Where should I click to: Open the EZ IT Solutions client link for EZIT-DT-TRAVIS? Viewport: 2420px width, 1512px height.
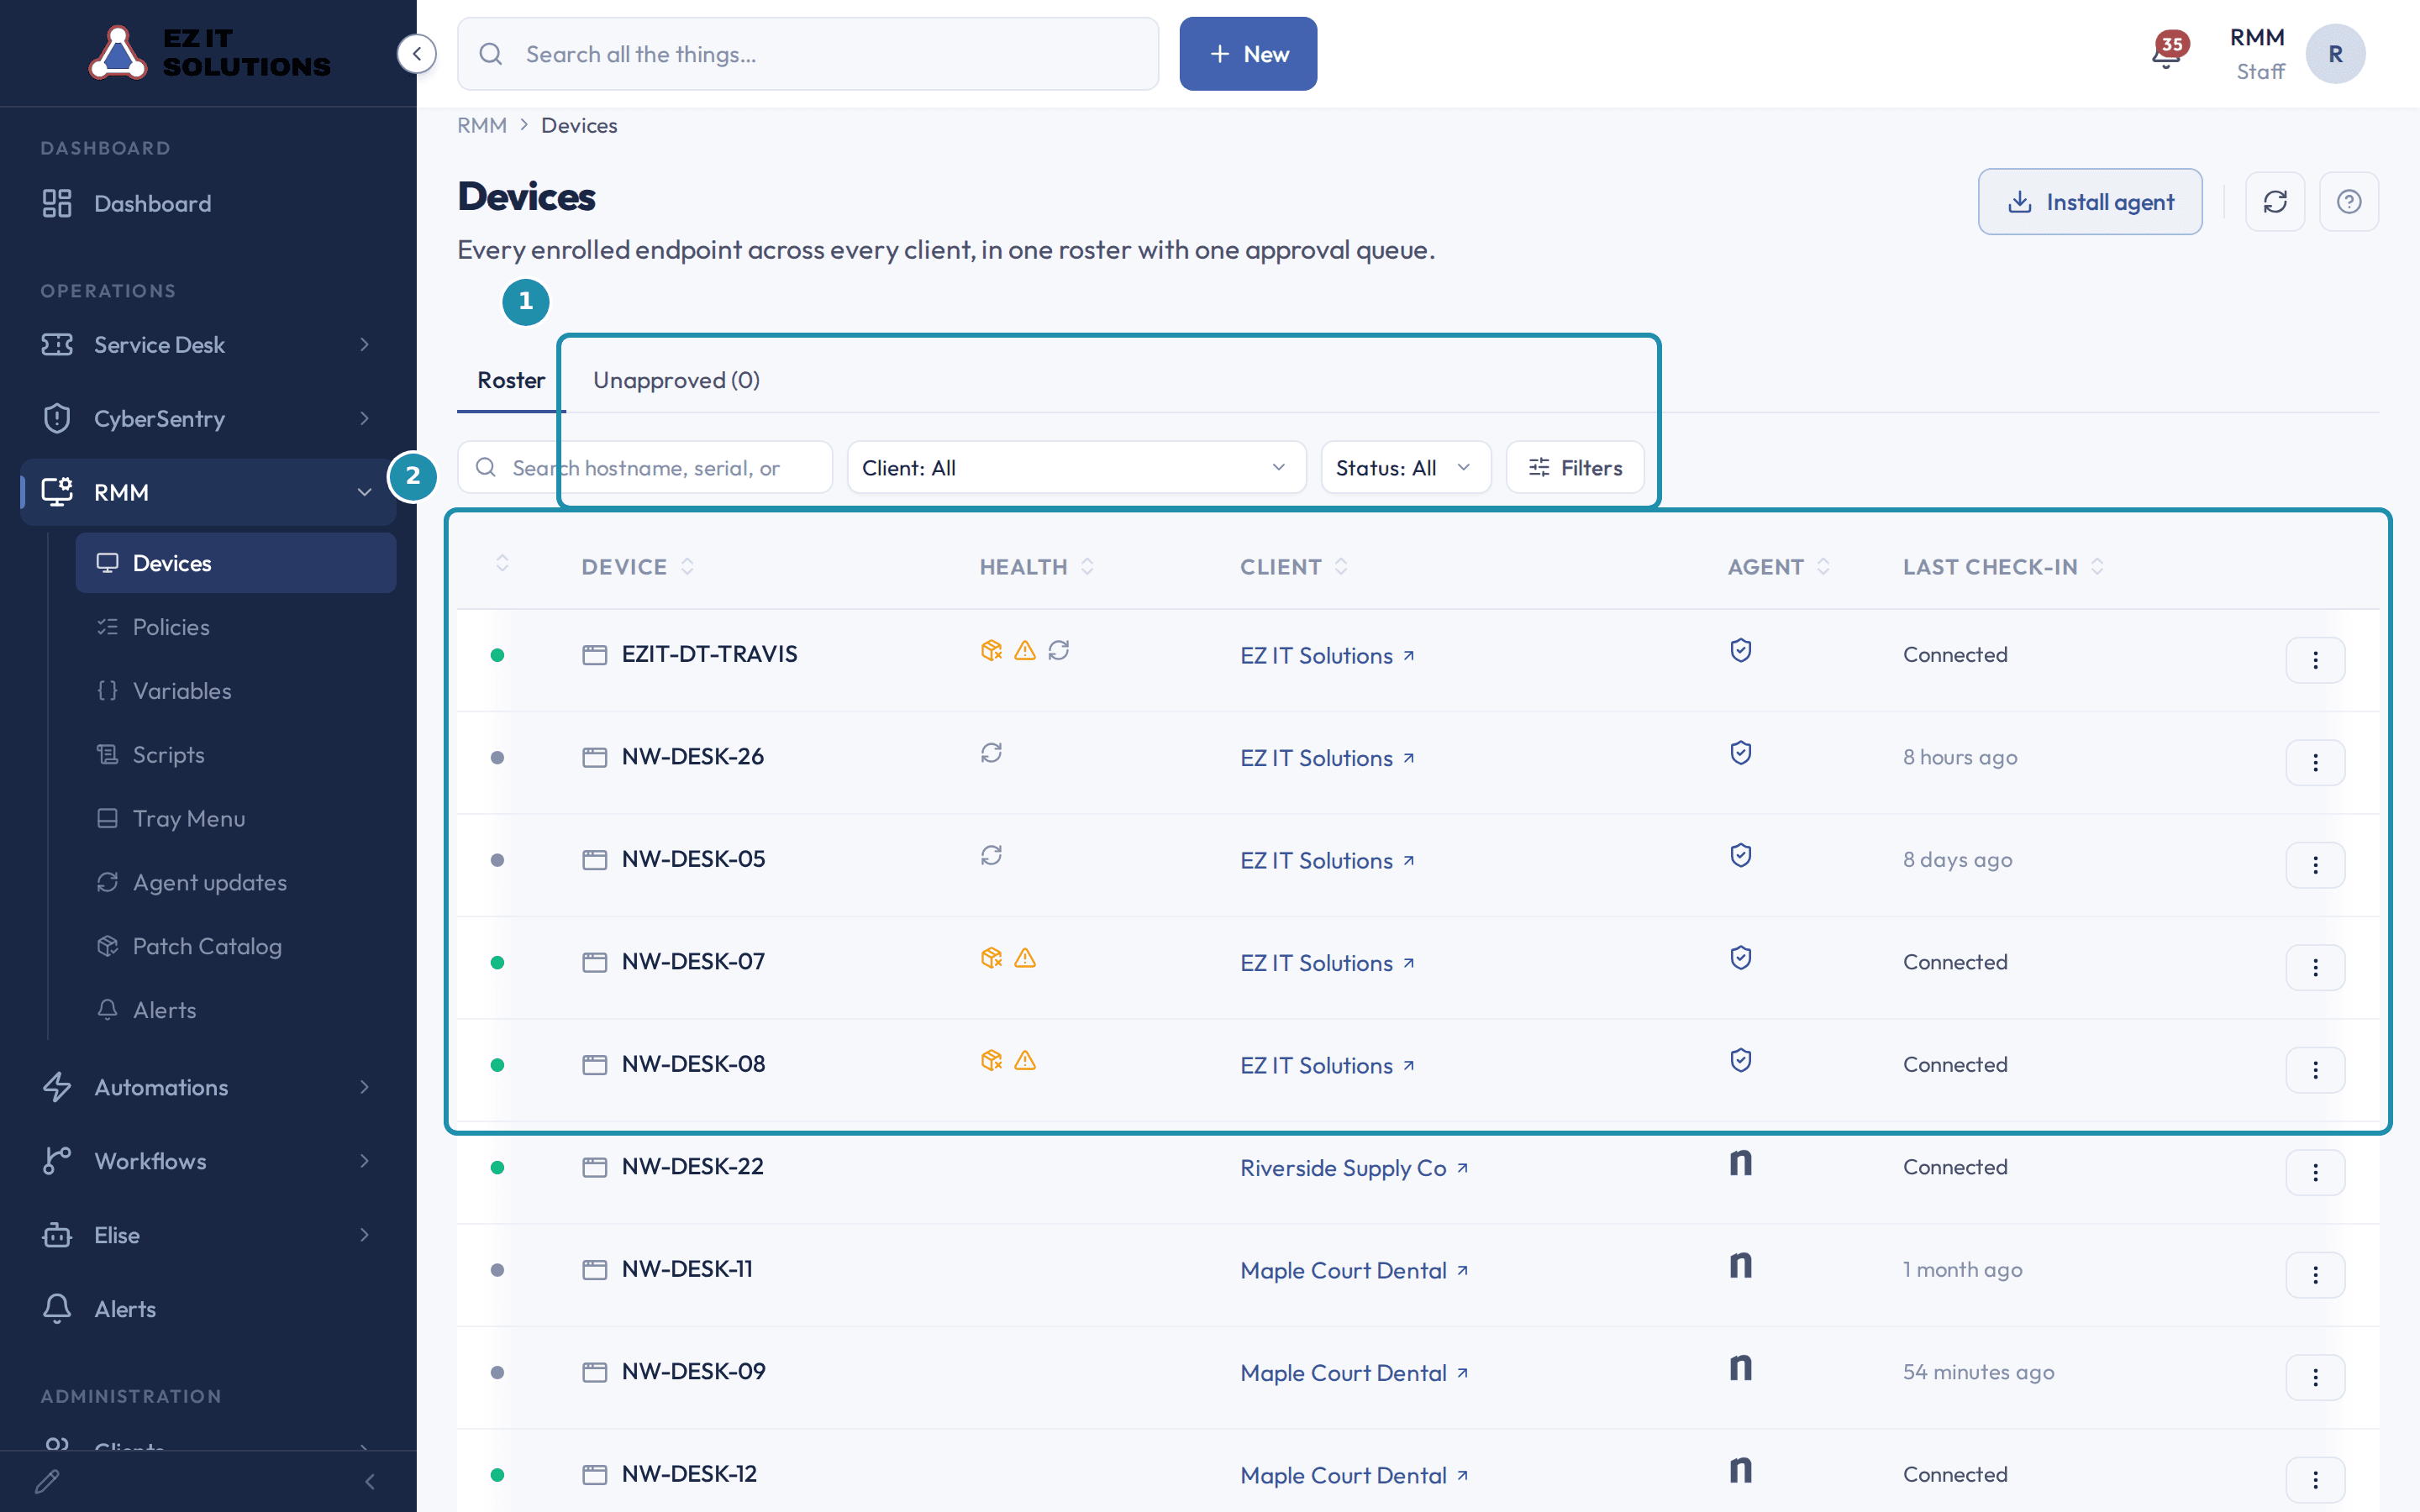tap(1327, 656)
